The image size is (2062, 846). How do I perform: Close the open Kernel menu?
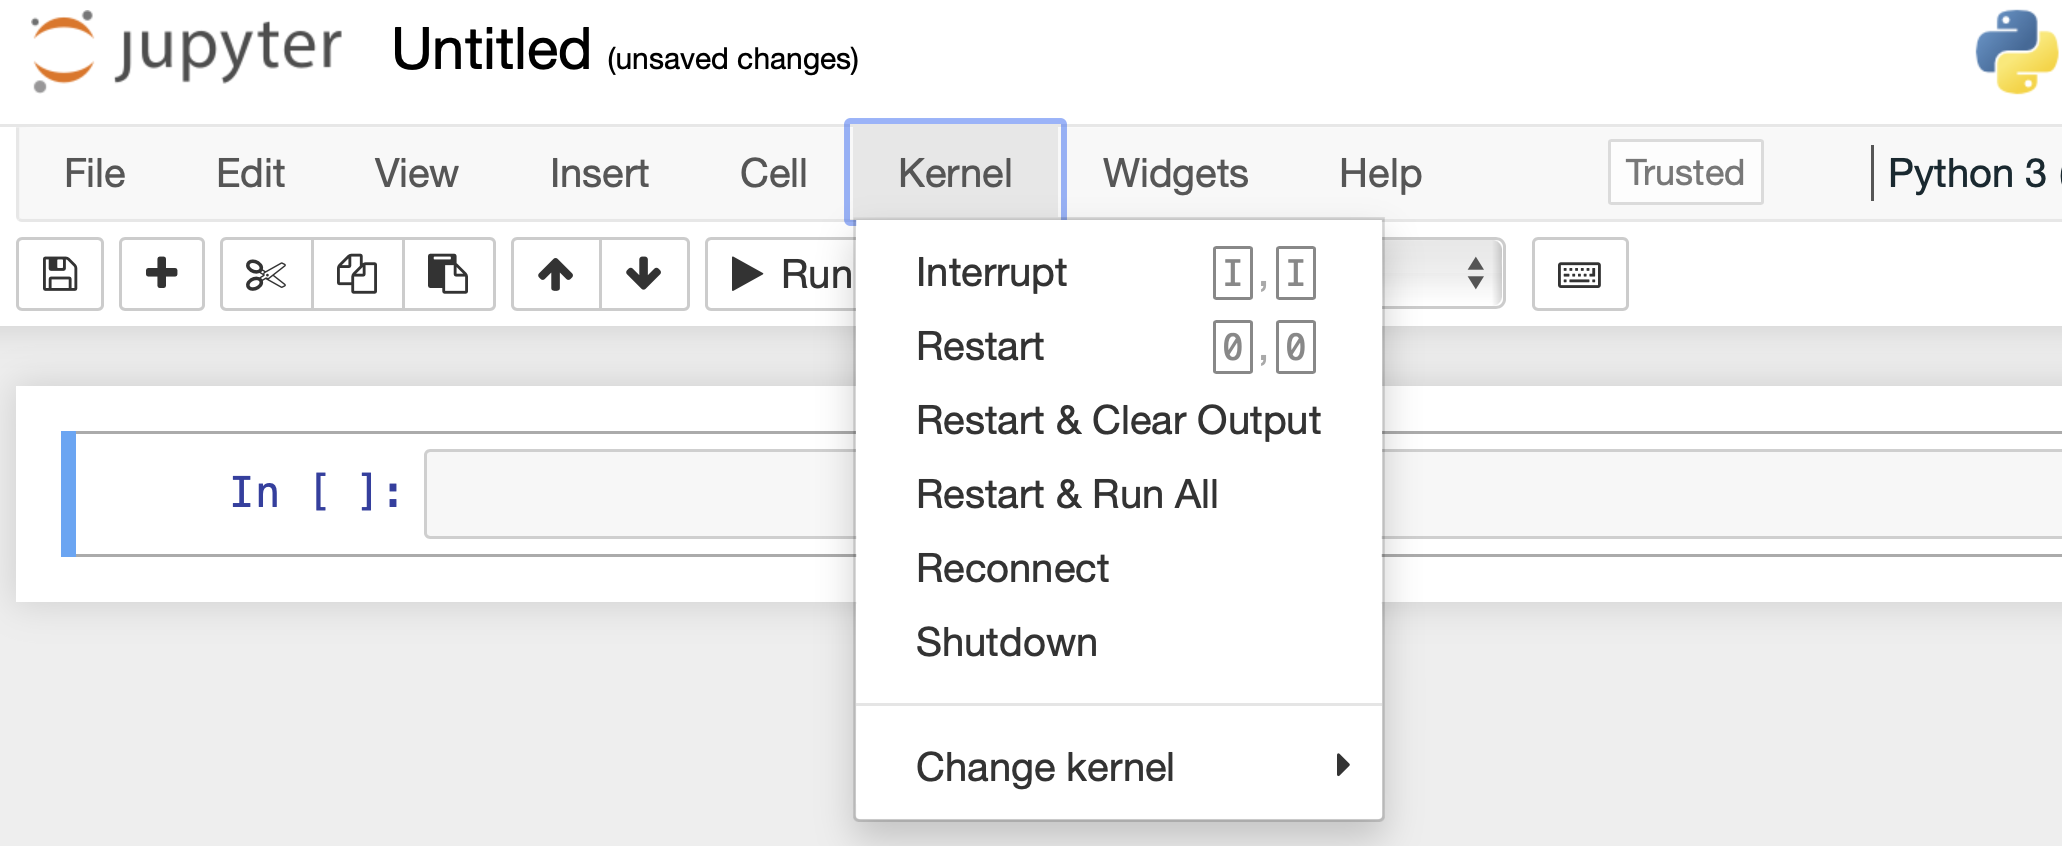[x=955, y=173]
